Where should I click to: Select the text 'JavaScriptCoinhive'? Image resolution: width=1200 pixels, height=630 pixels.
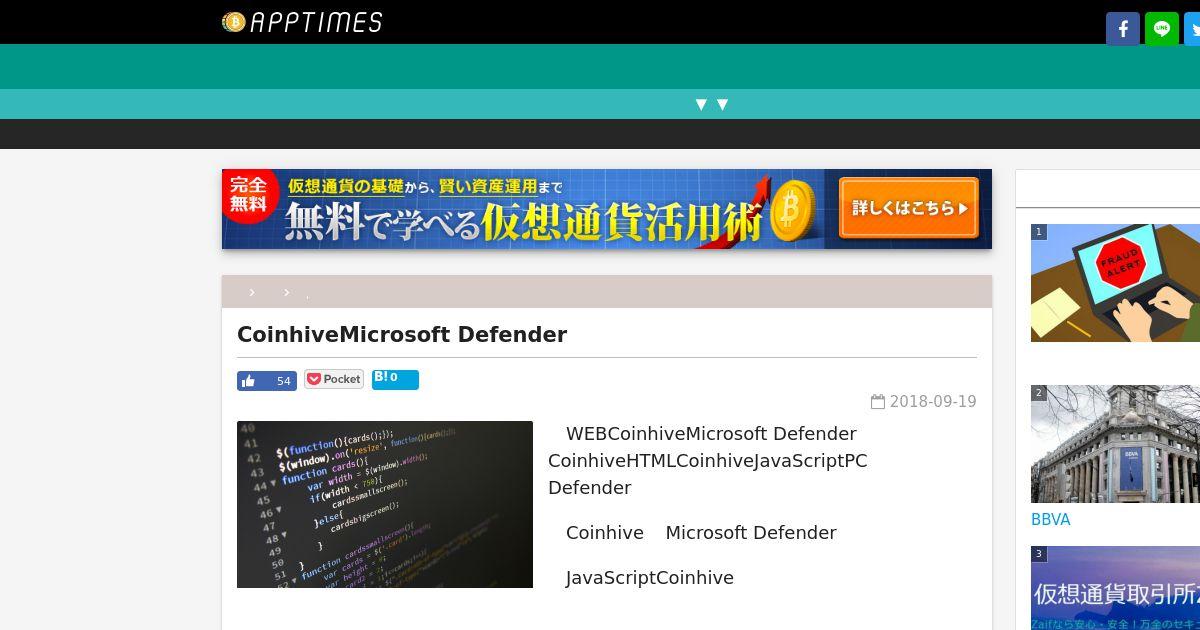pyautogui.click(x=650, y=578)
